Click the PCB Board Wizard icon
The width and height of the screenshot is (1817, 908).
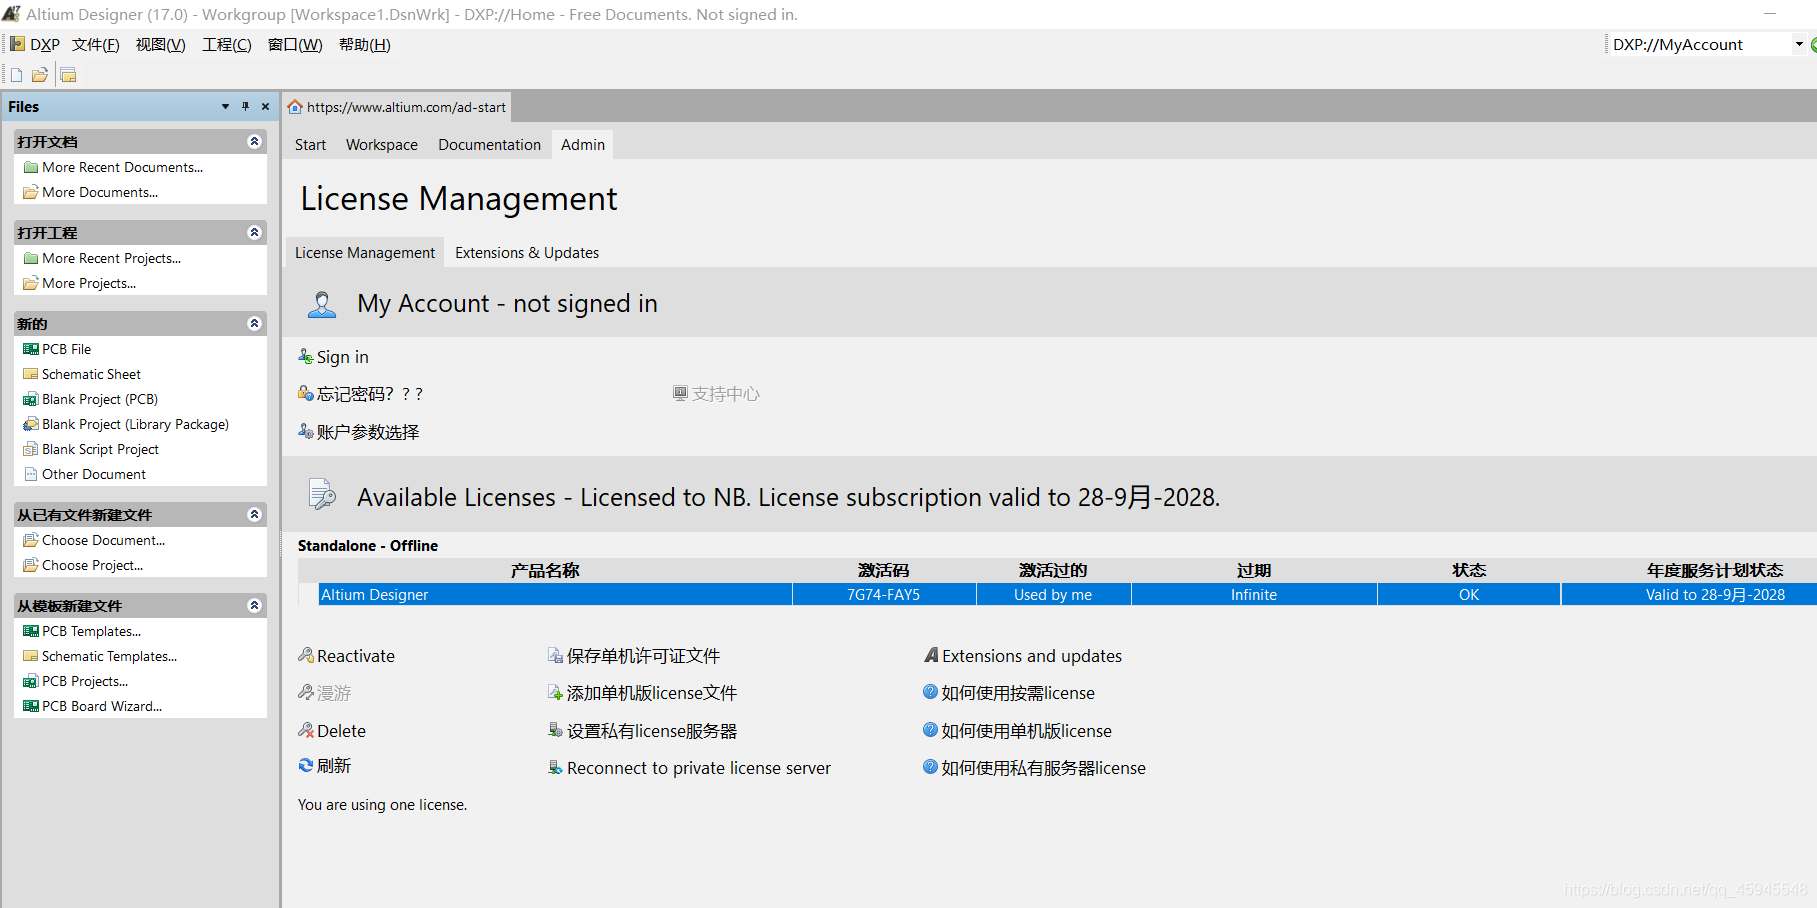[x=31, y=706]
